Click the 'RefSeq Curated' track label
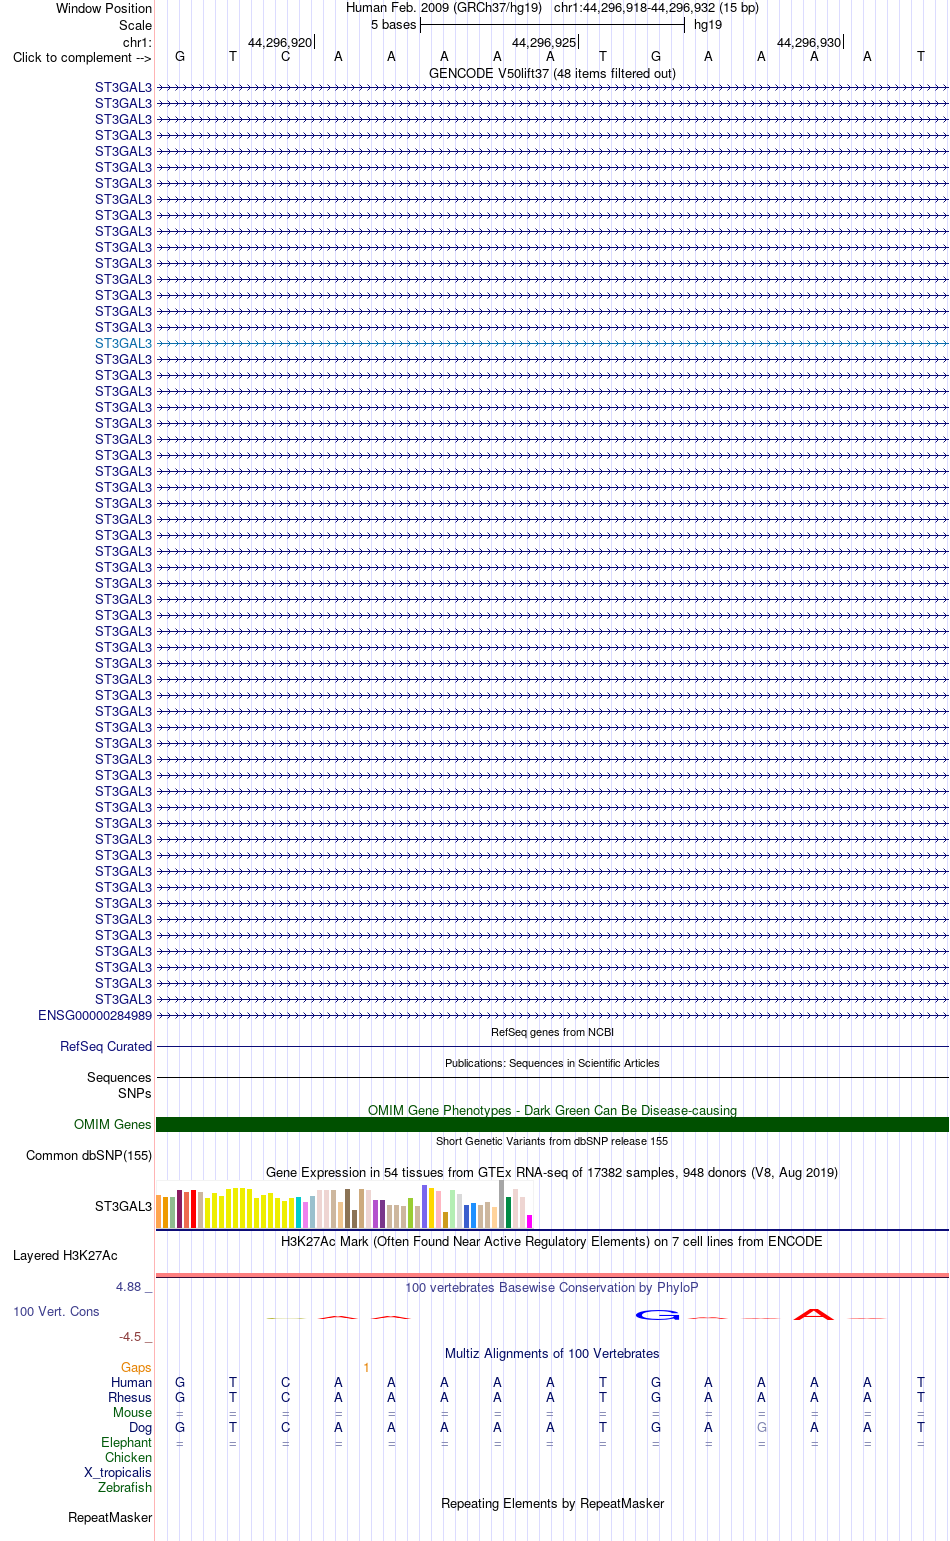 [x=106, y=1046]
